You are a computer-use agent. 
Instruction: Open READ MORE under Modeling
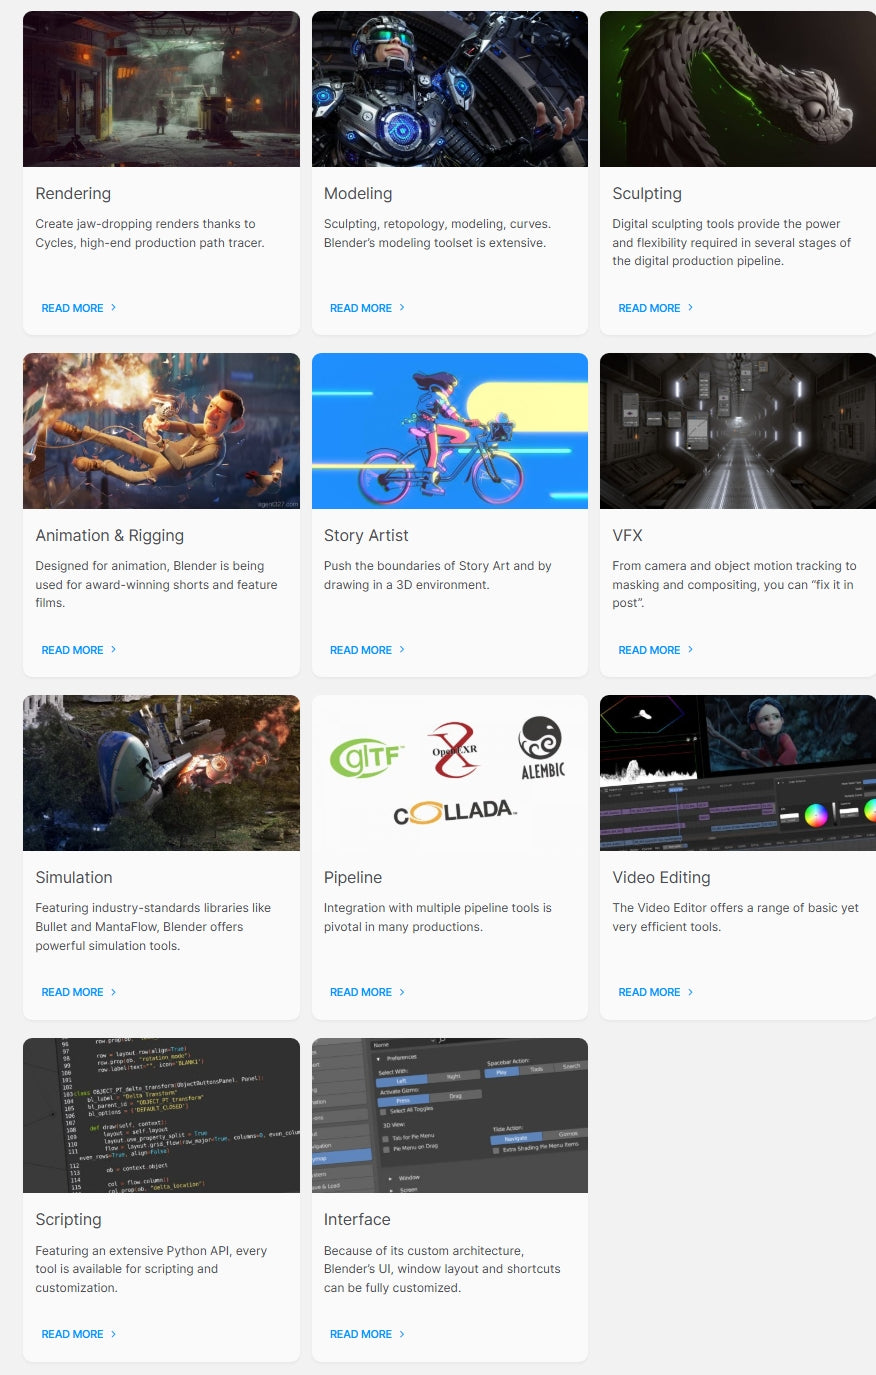pos(360,308)
